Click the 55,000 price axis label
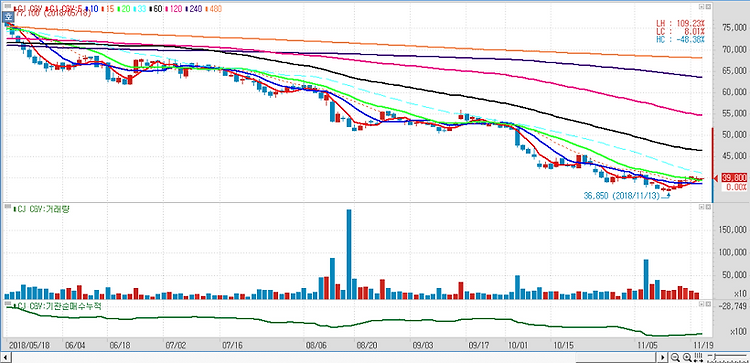Image resolution: width=750 pixels, height=363 pixels. click(734, 113)
